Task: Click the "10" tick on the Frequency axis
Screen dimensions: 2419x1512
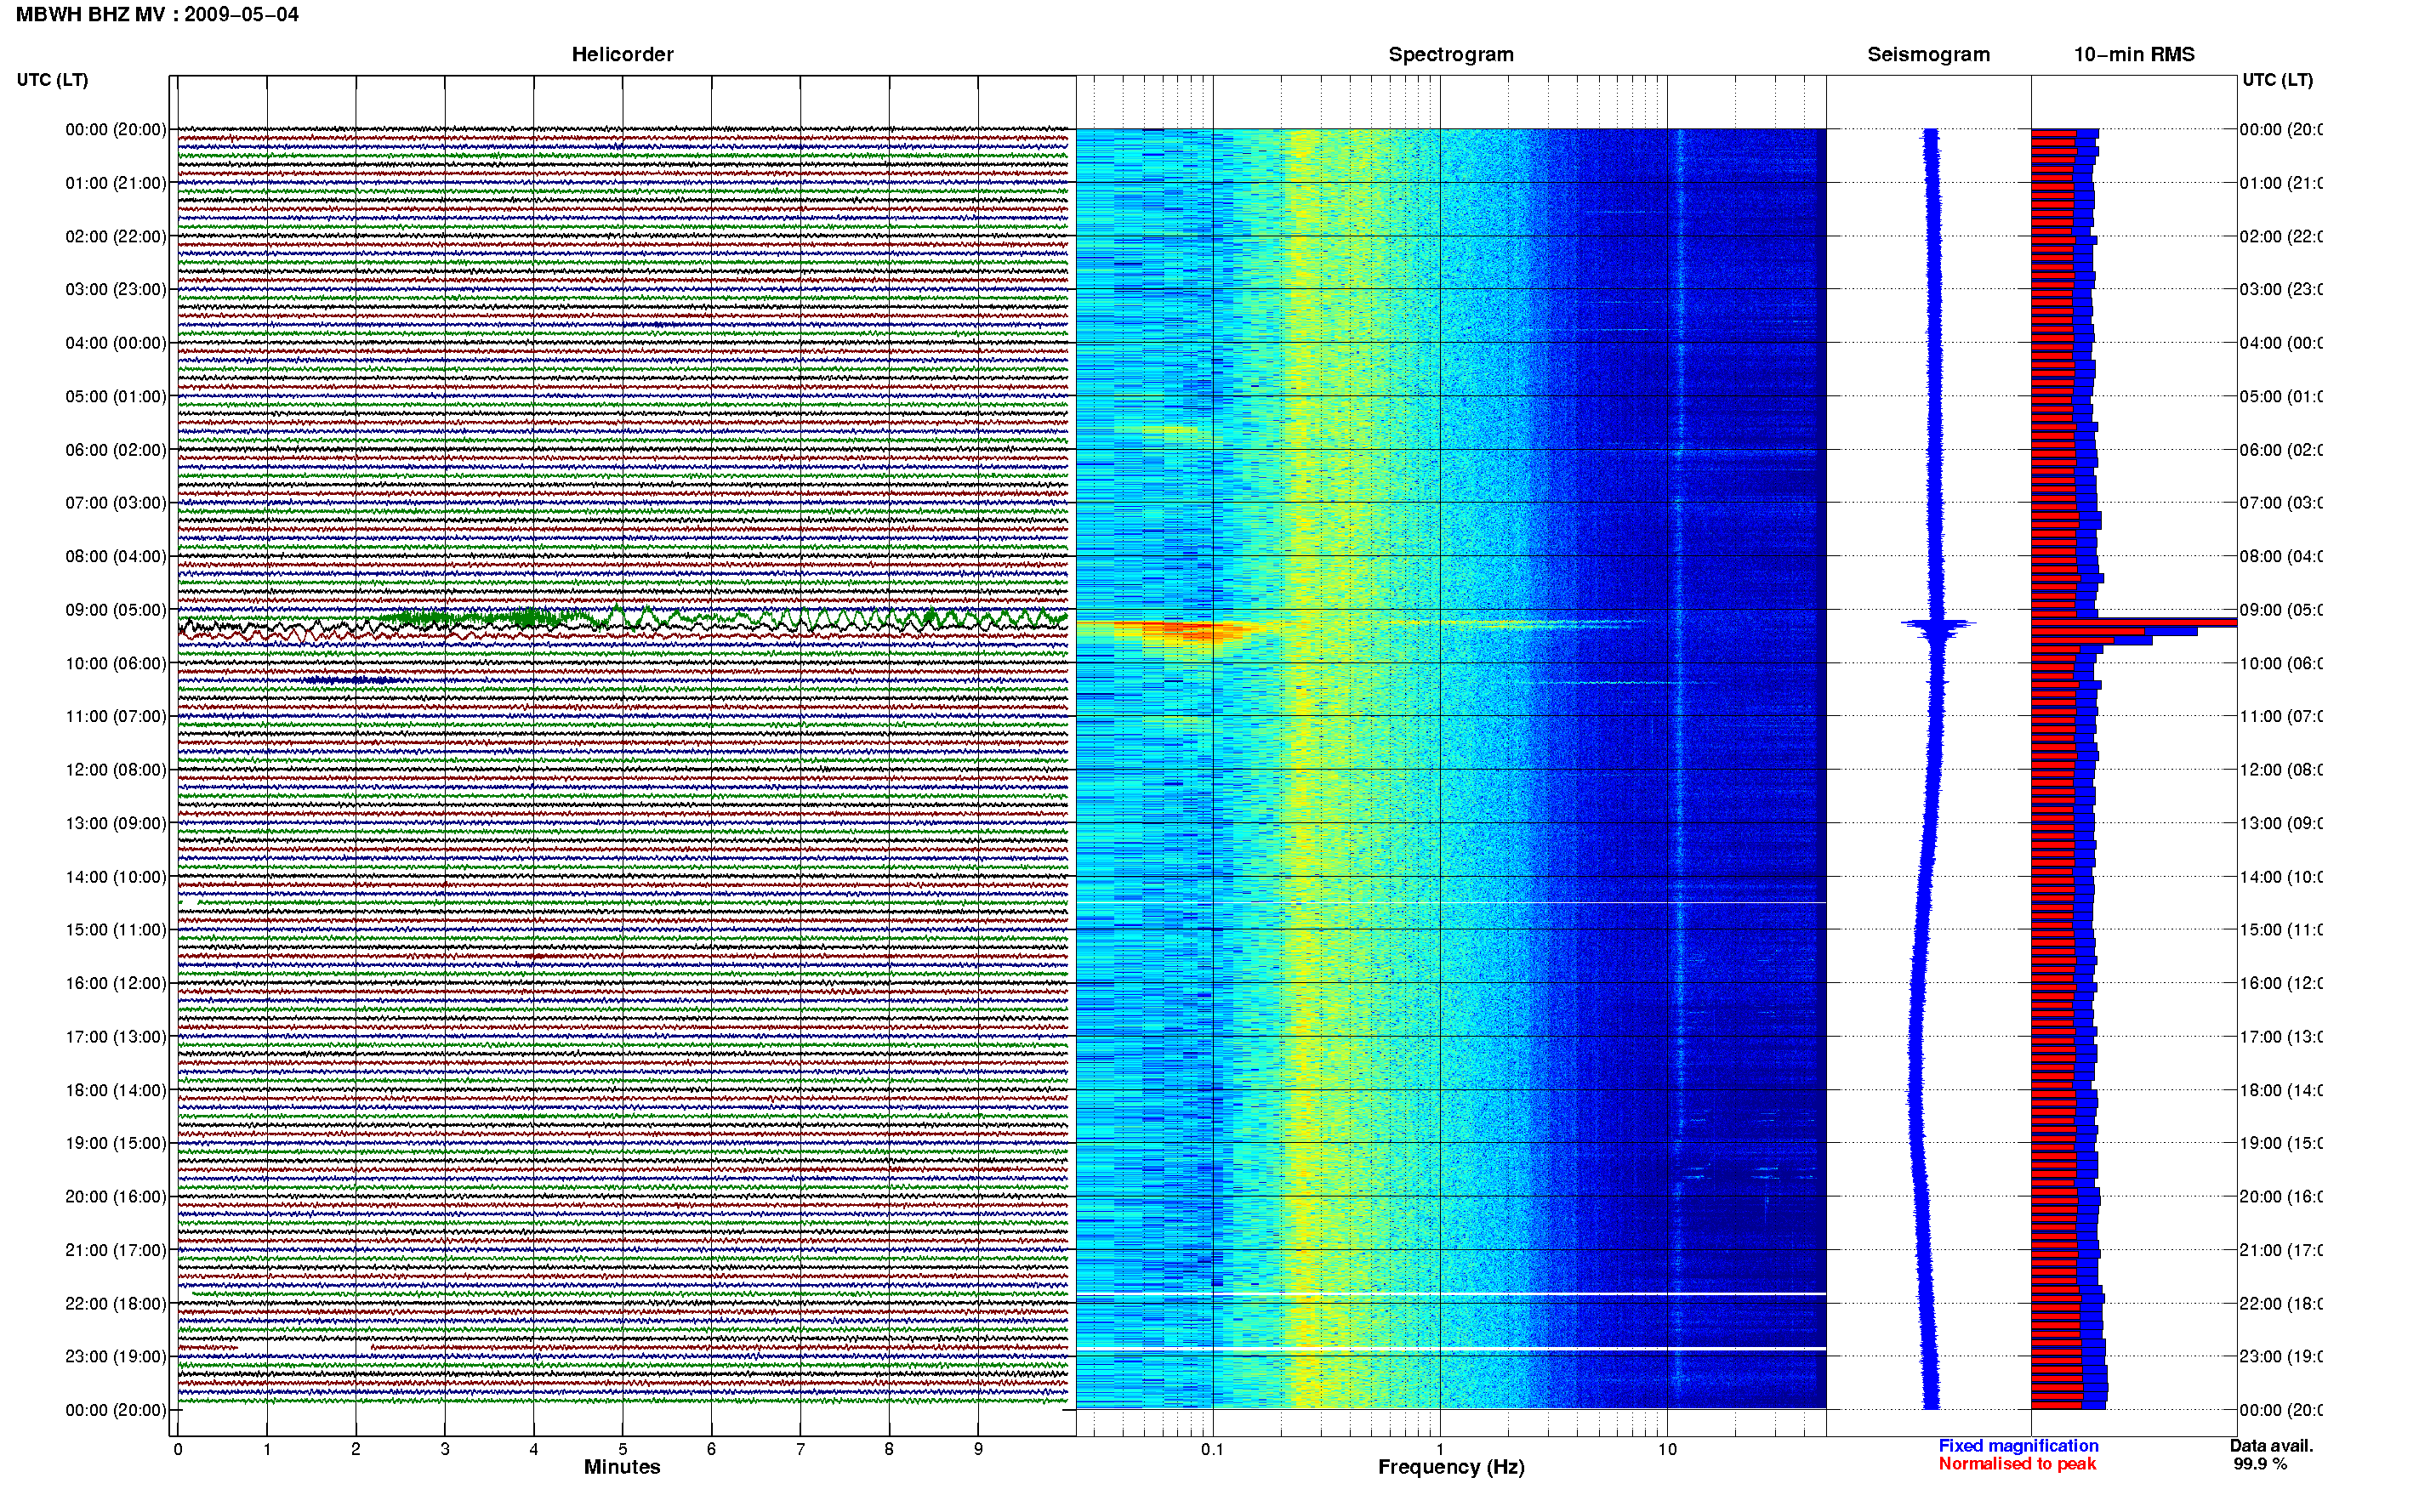Action: click(1667, 1449)
